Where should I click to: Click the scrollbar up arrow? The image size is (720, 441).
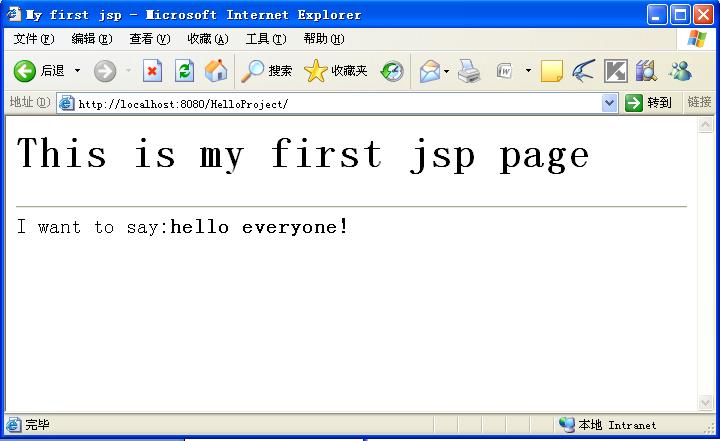(705, 125)
